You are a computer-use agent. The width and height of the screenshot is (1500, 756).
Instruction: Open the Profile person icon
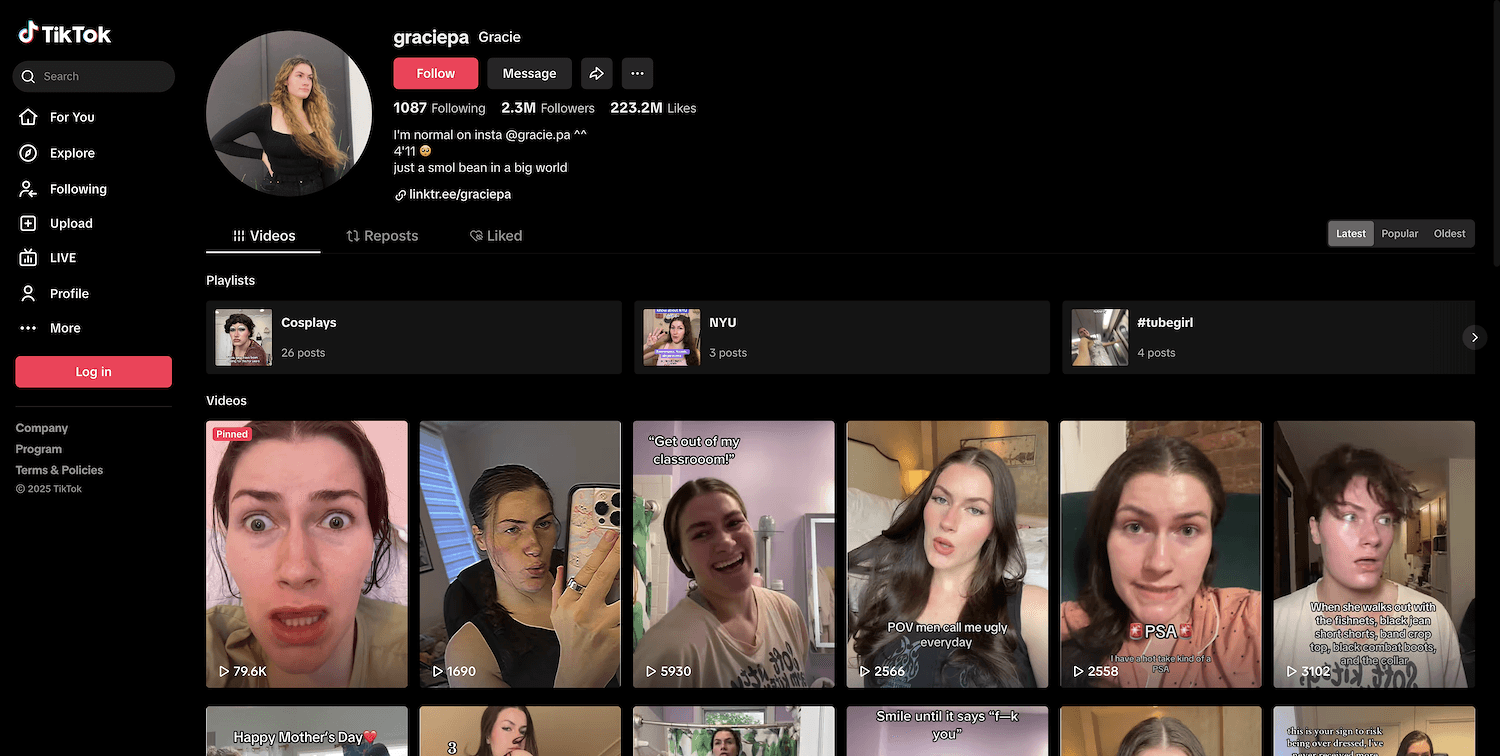click(29, 293)
